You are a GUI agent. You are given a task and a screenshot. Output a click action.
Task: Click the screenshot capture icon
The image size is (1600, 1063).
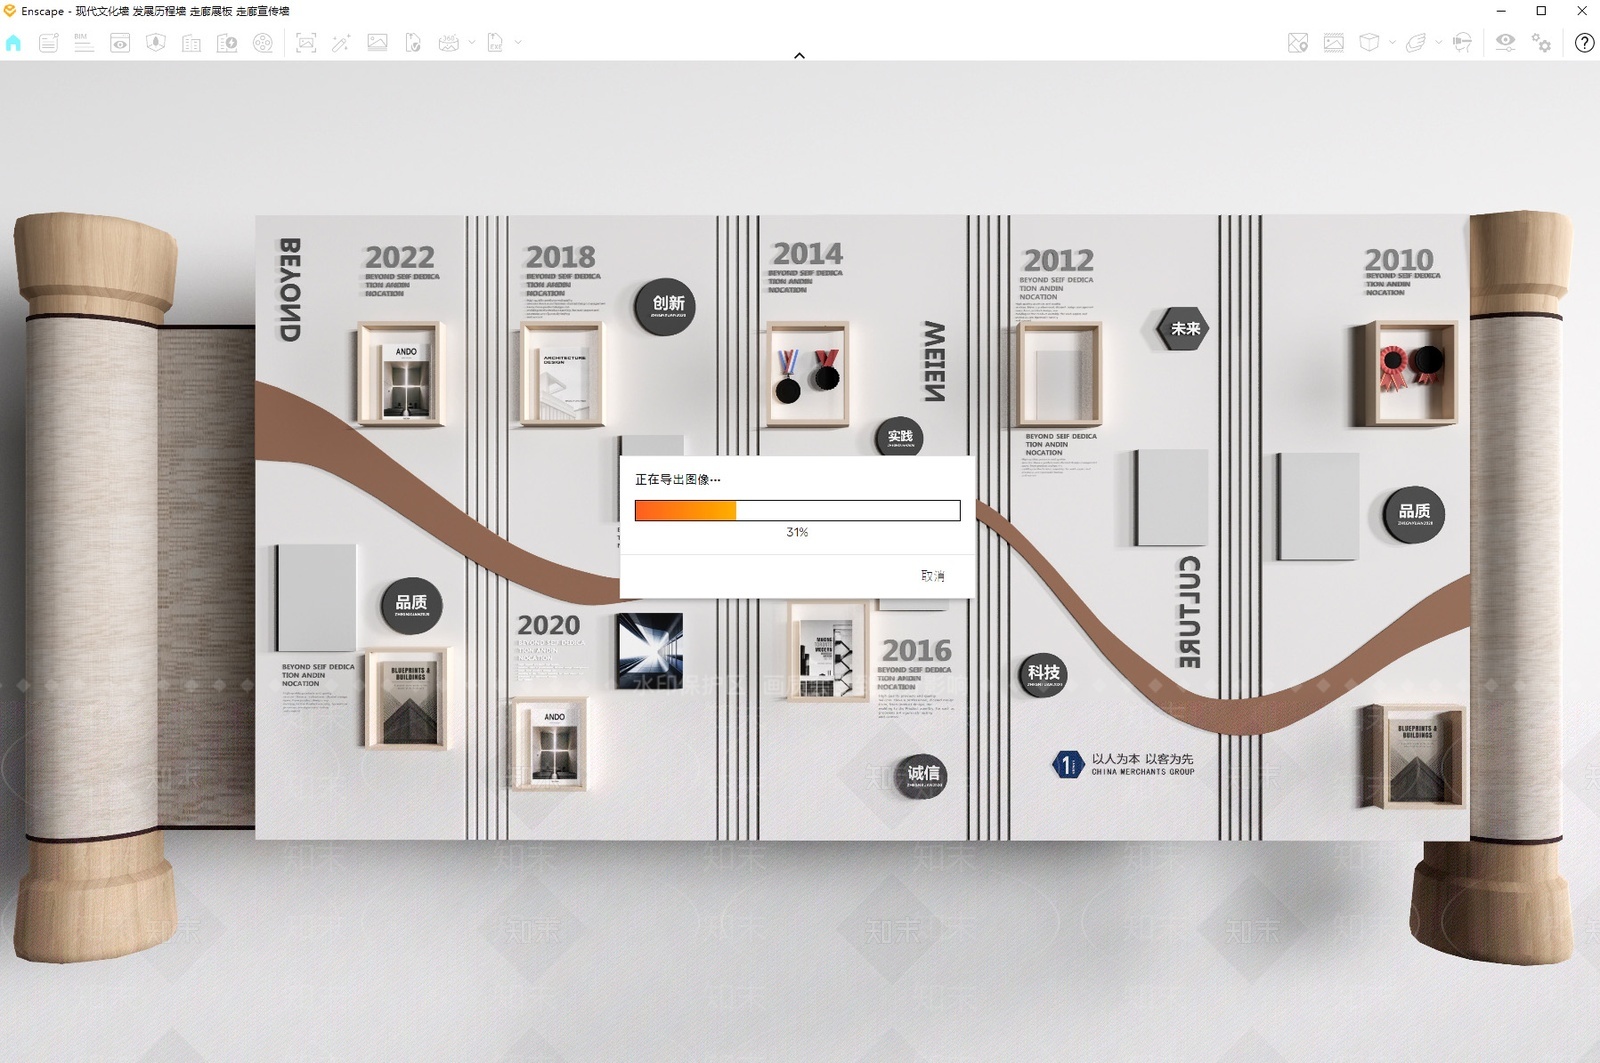point(306,43)
